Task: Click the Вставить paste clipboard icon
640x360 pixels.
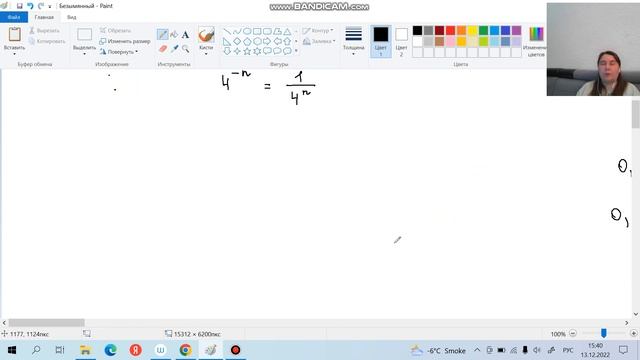Action: [x=14, y=35]
